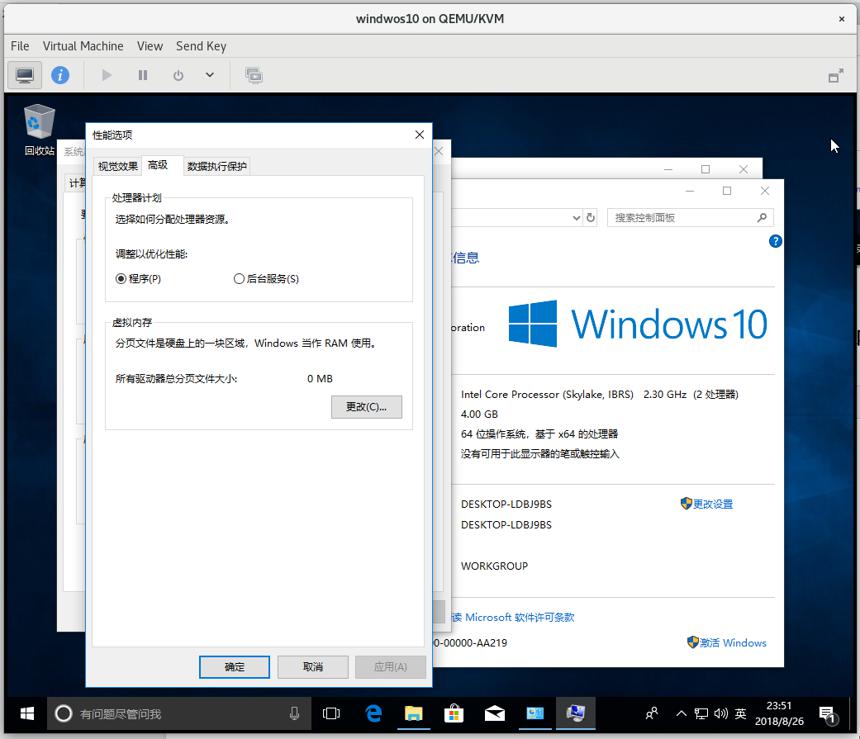This screenshot has height=739, width=860.
Task: Switch to the 数据执行保护 tab
Action: [217, 166]
